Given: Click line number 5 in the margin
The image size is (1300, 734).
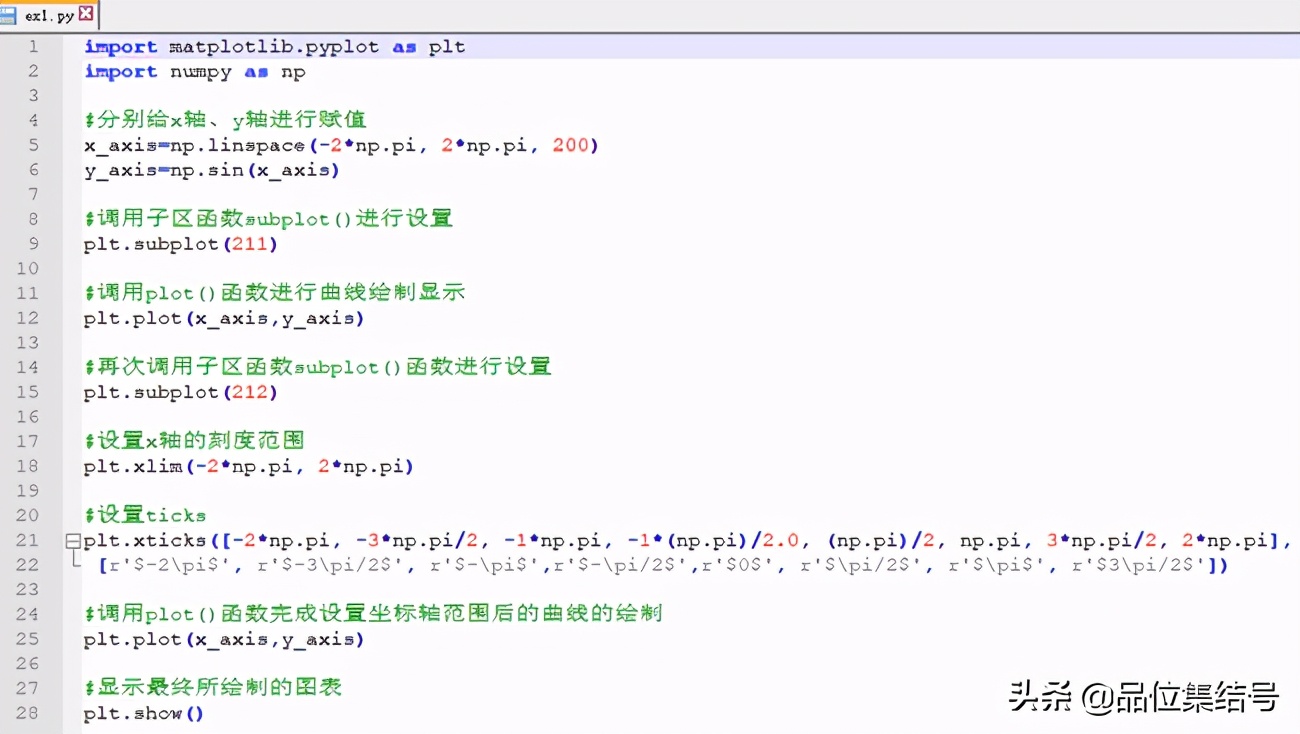Looking at the screenshot, I should coord(33,145).
